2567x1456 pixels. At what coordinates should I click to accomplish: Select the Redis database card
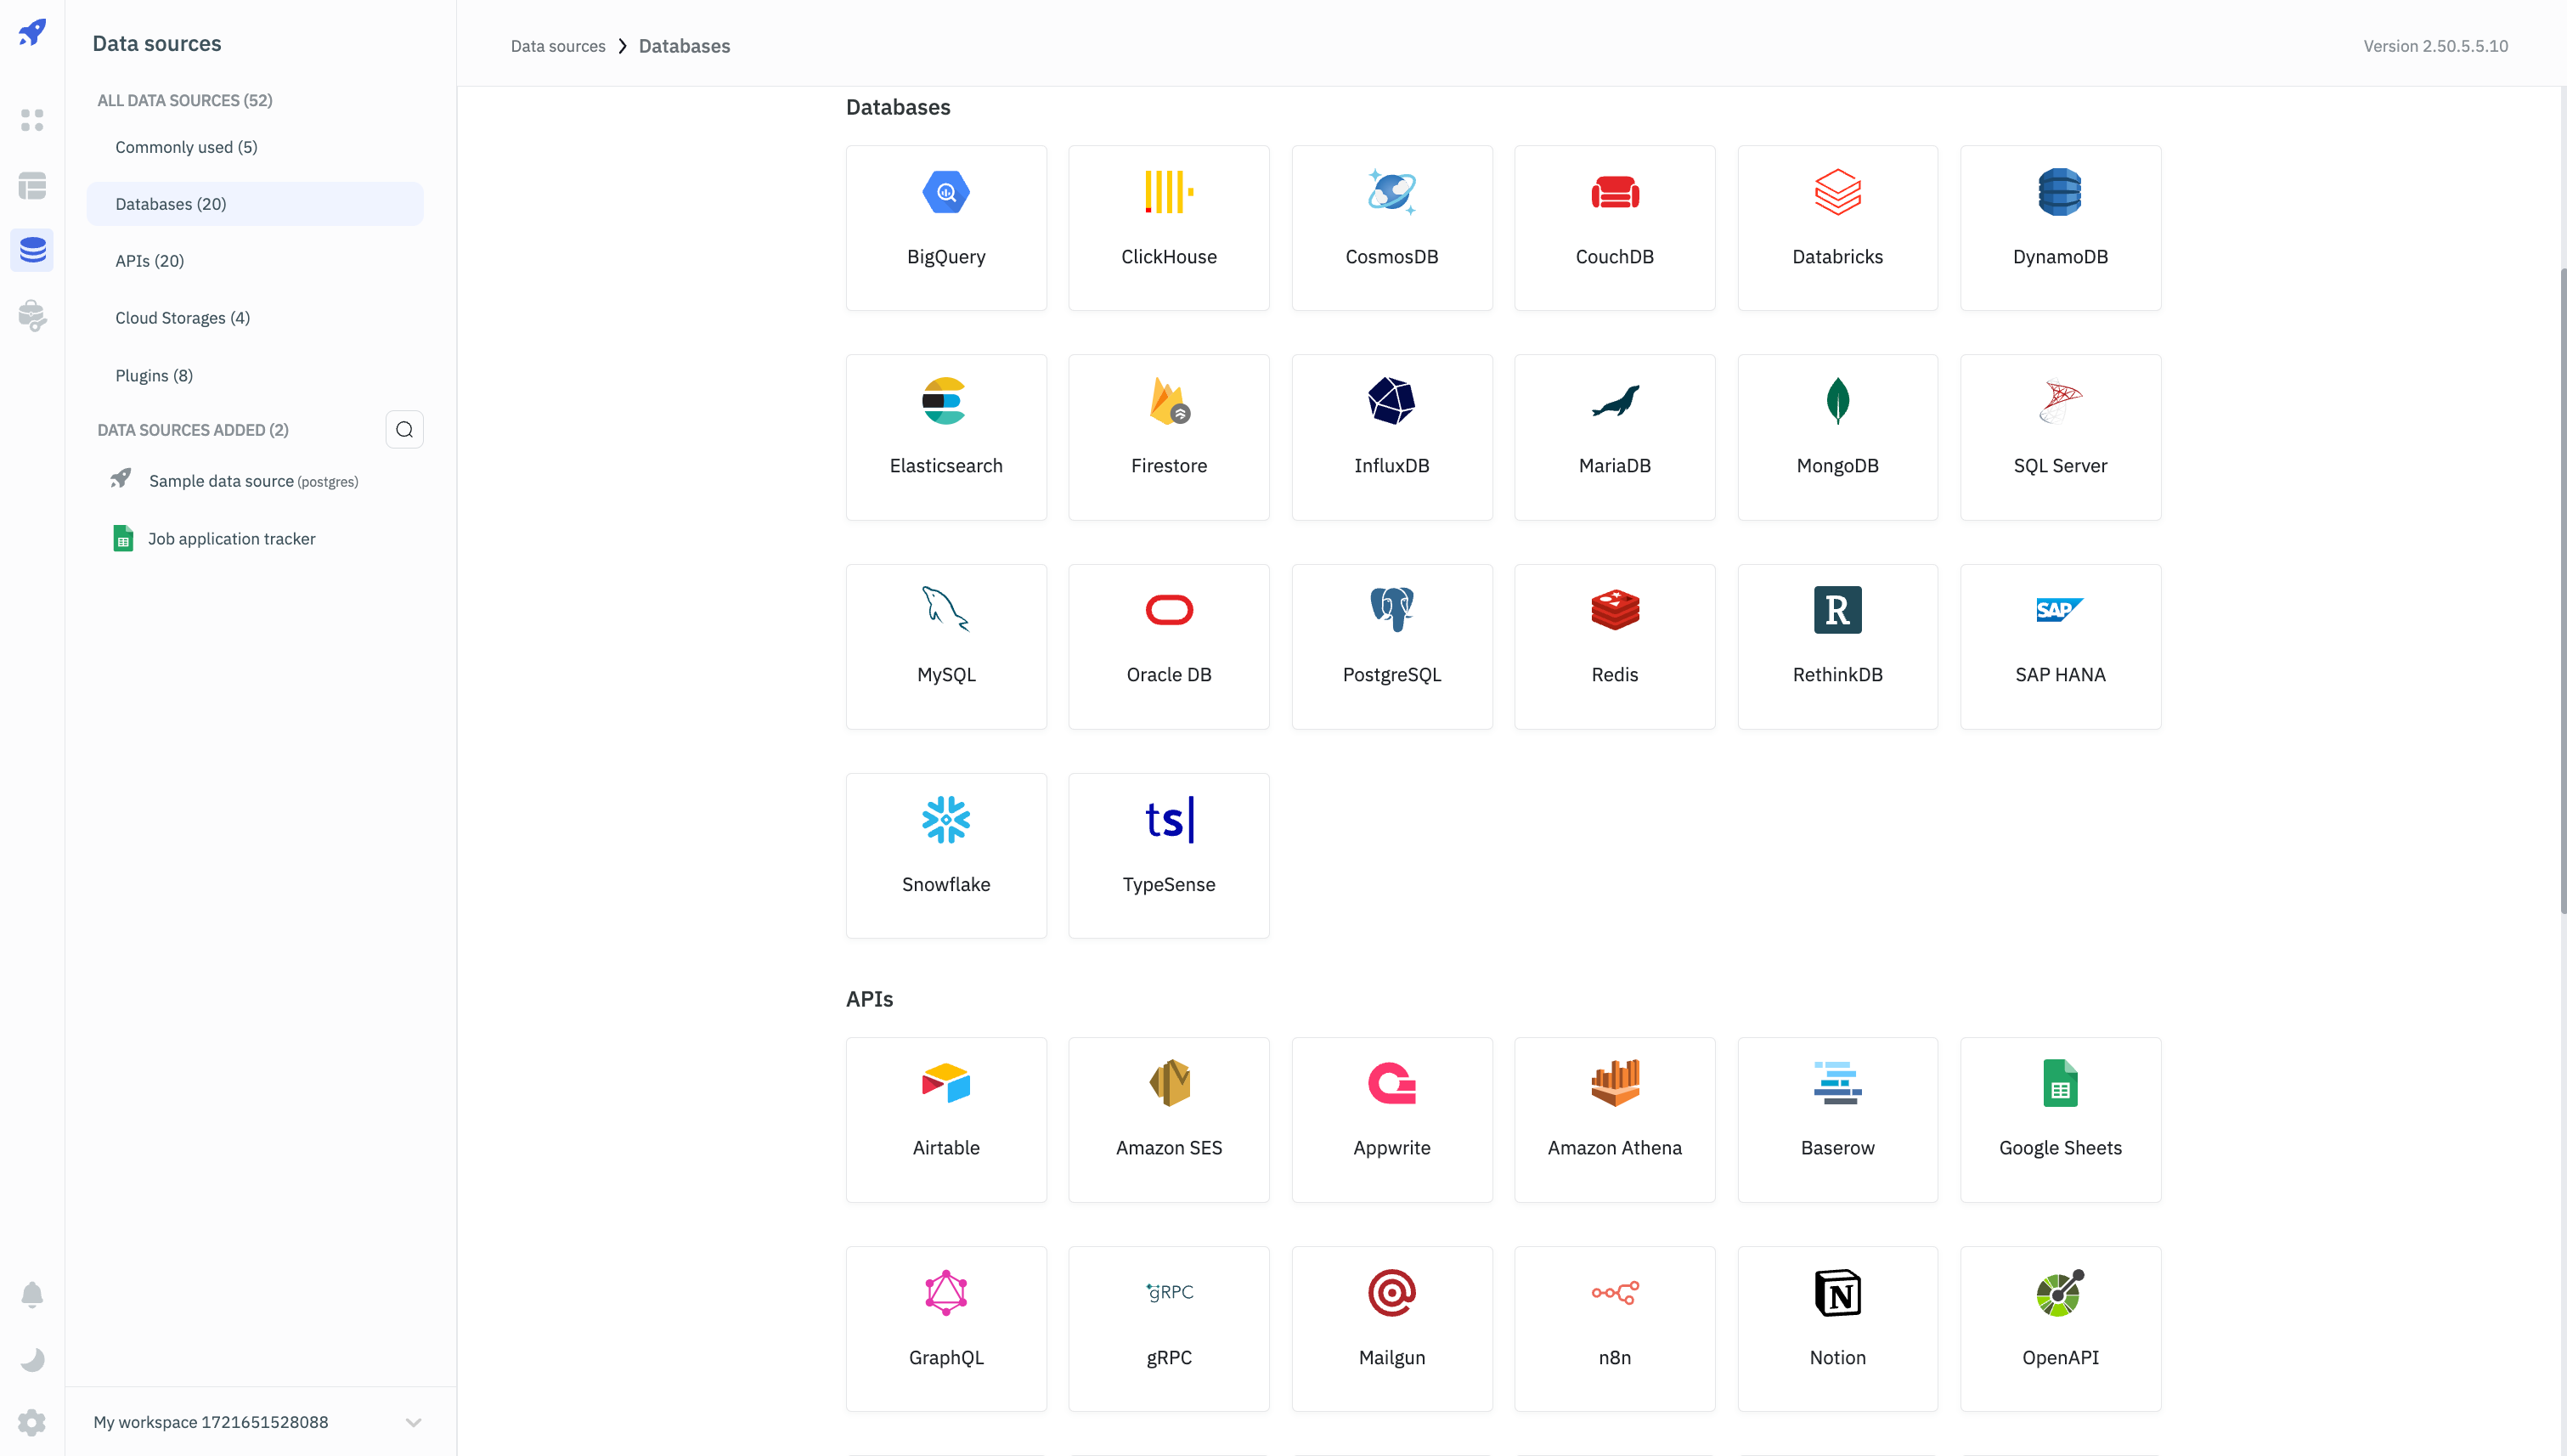point(1615,647)
